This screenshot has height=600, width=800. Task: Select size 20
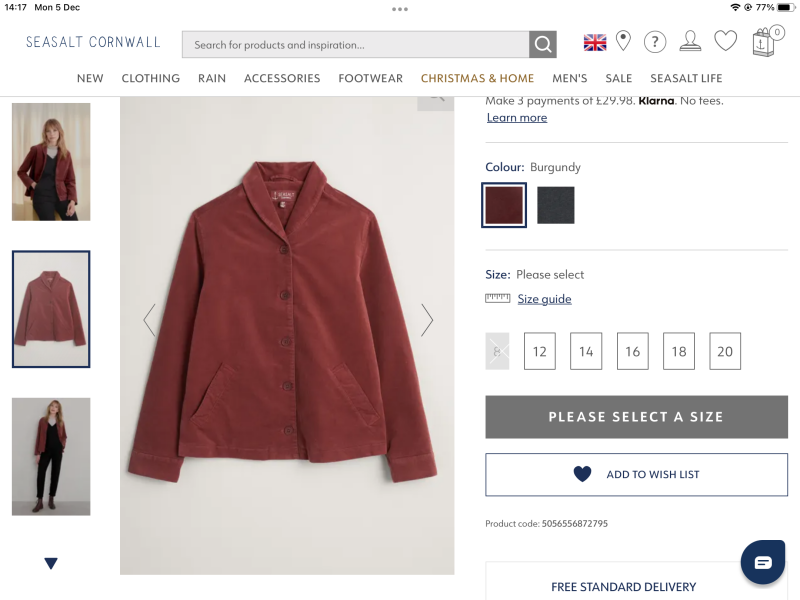coord(725,351)
